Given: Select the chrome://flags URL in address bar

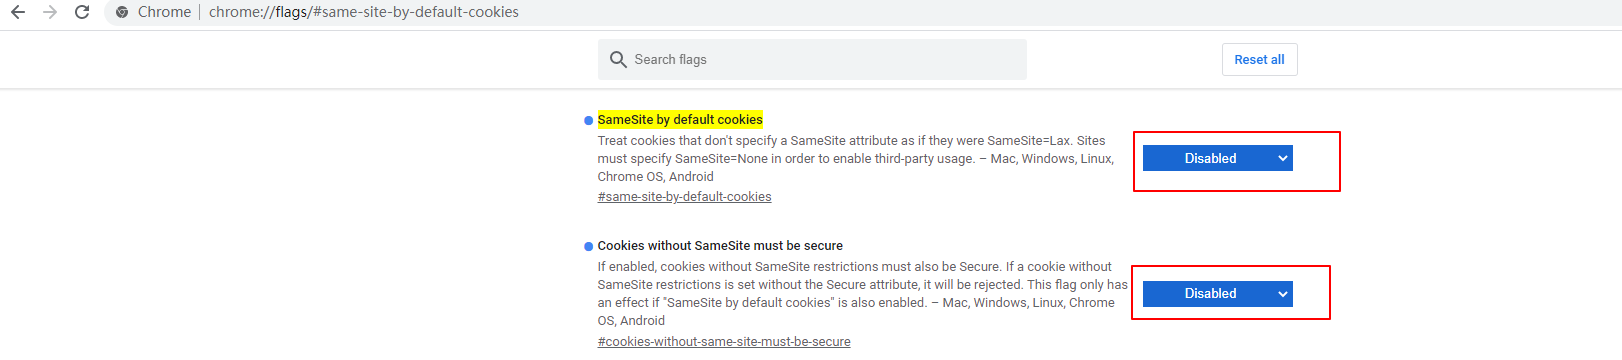Looking at the screenshot, I should coord(364,12).
